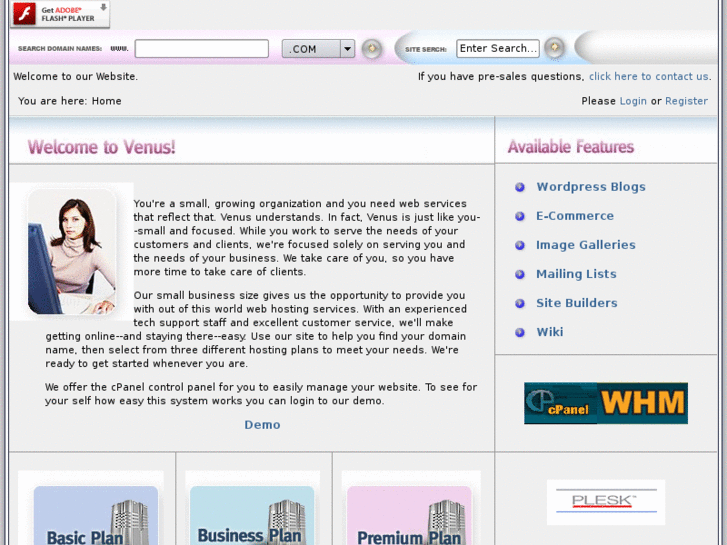Click the bullet icon beside Mailing Lists
This screenshot has height=545, width=727.
[520, 275]
